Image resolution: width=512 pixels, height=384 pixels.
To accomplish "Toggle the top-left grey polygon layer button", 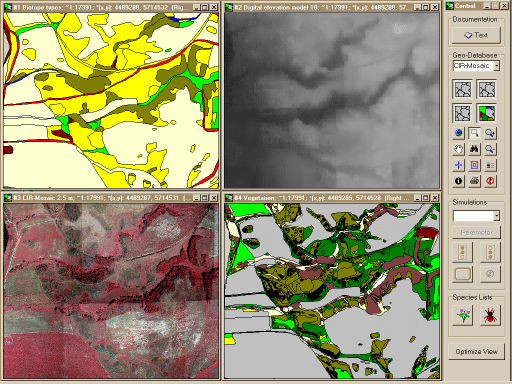I will pyautogui.click(x=463, y=89).
